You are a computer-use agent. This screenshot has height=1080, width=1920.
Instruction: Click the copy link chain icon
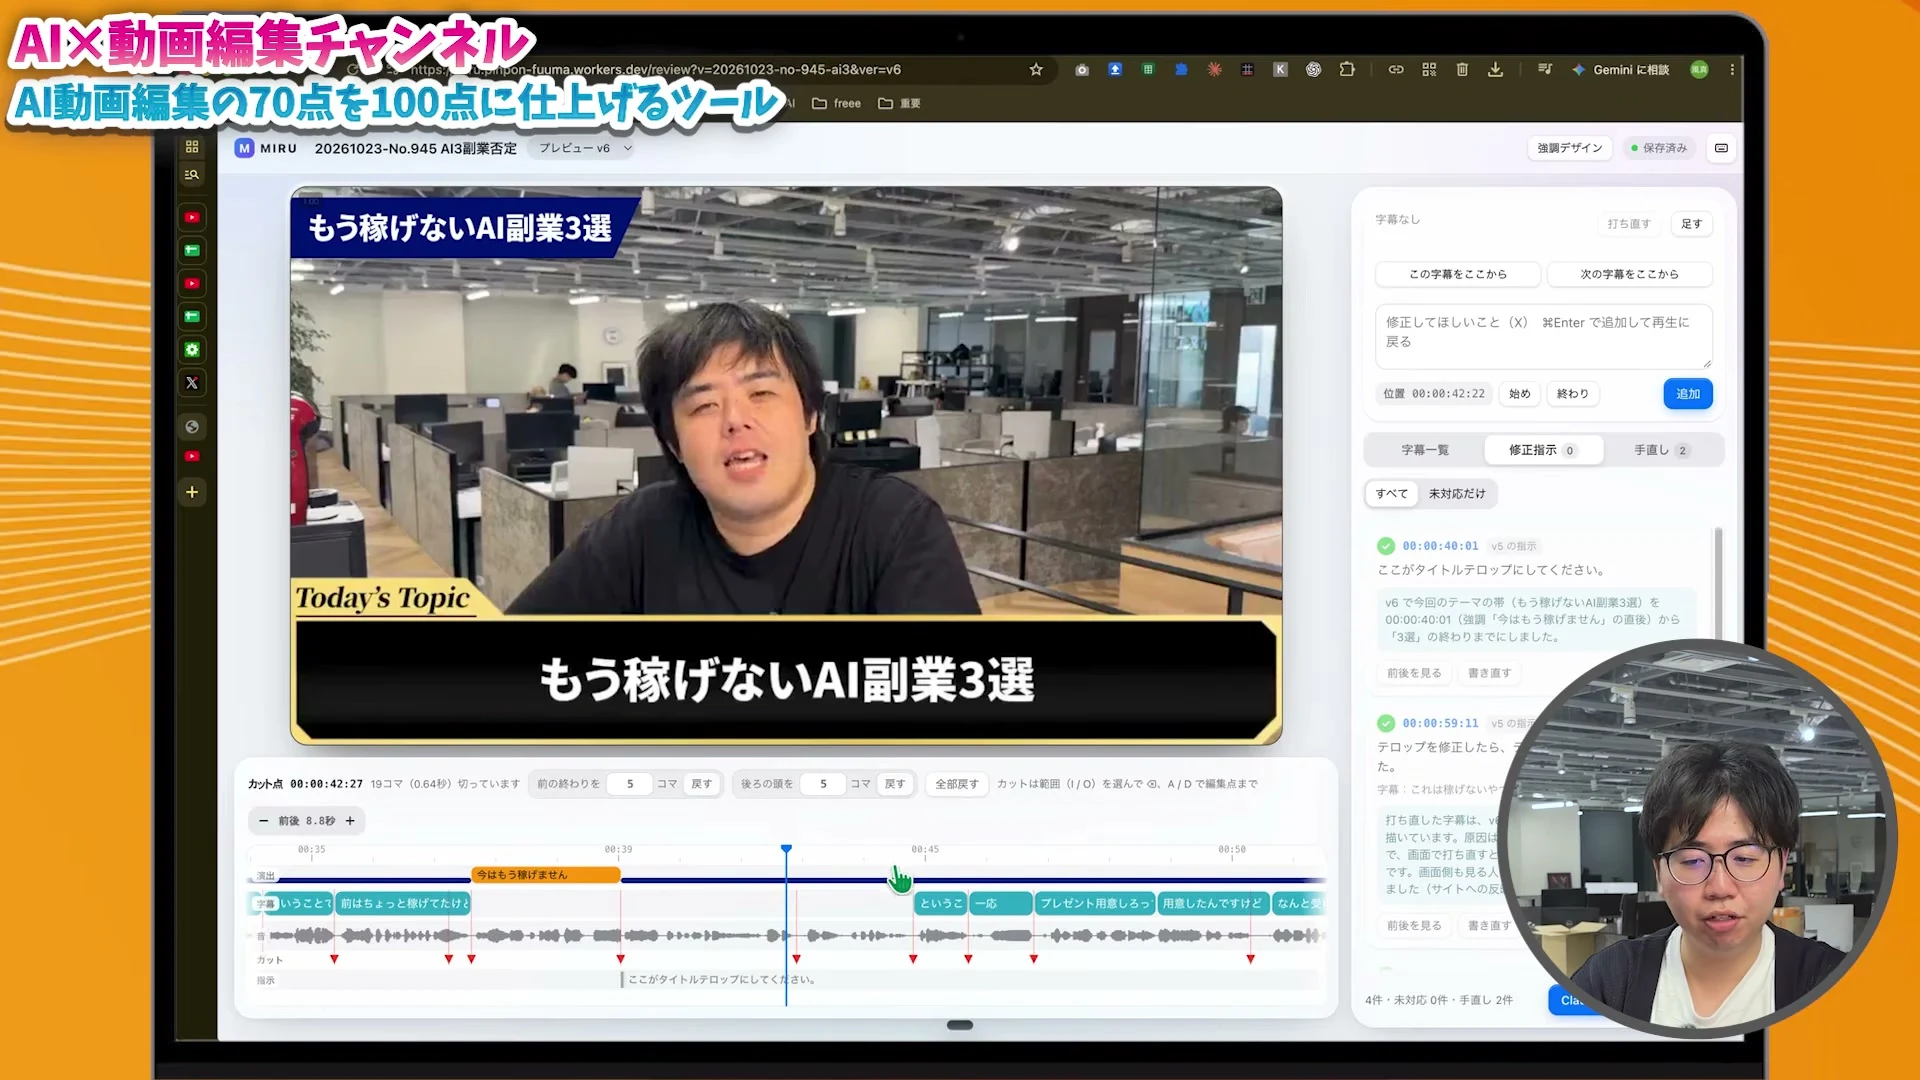[1396, 69]
